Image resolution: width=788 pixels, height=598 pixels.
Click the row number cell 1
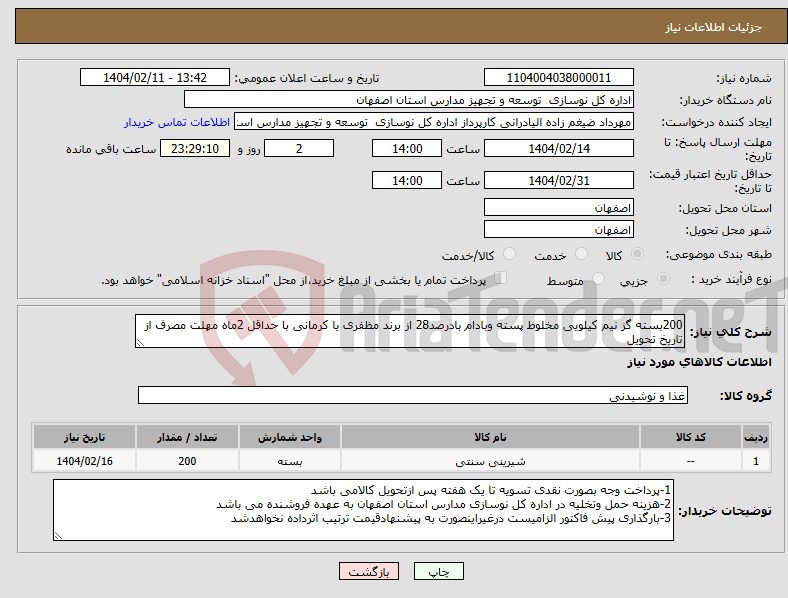click(x=756, y=461)
